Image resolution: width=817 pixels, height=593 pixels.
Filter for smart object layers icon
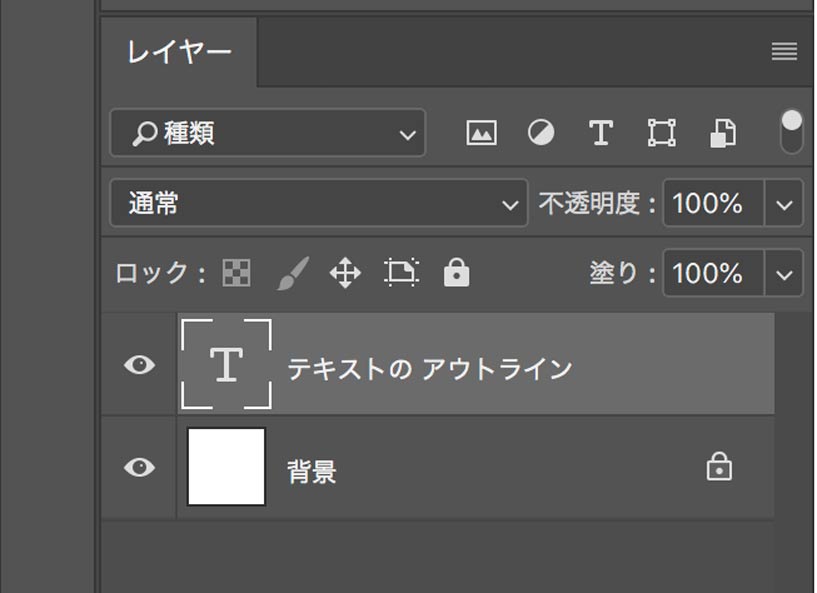pos(723,133)
